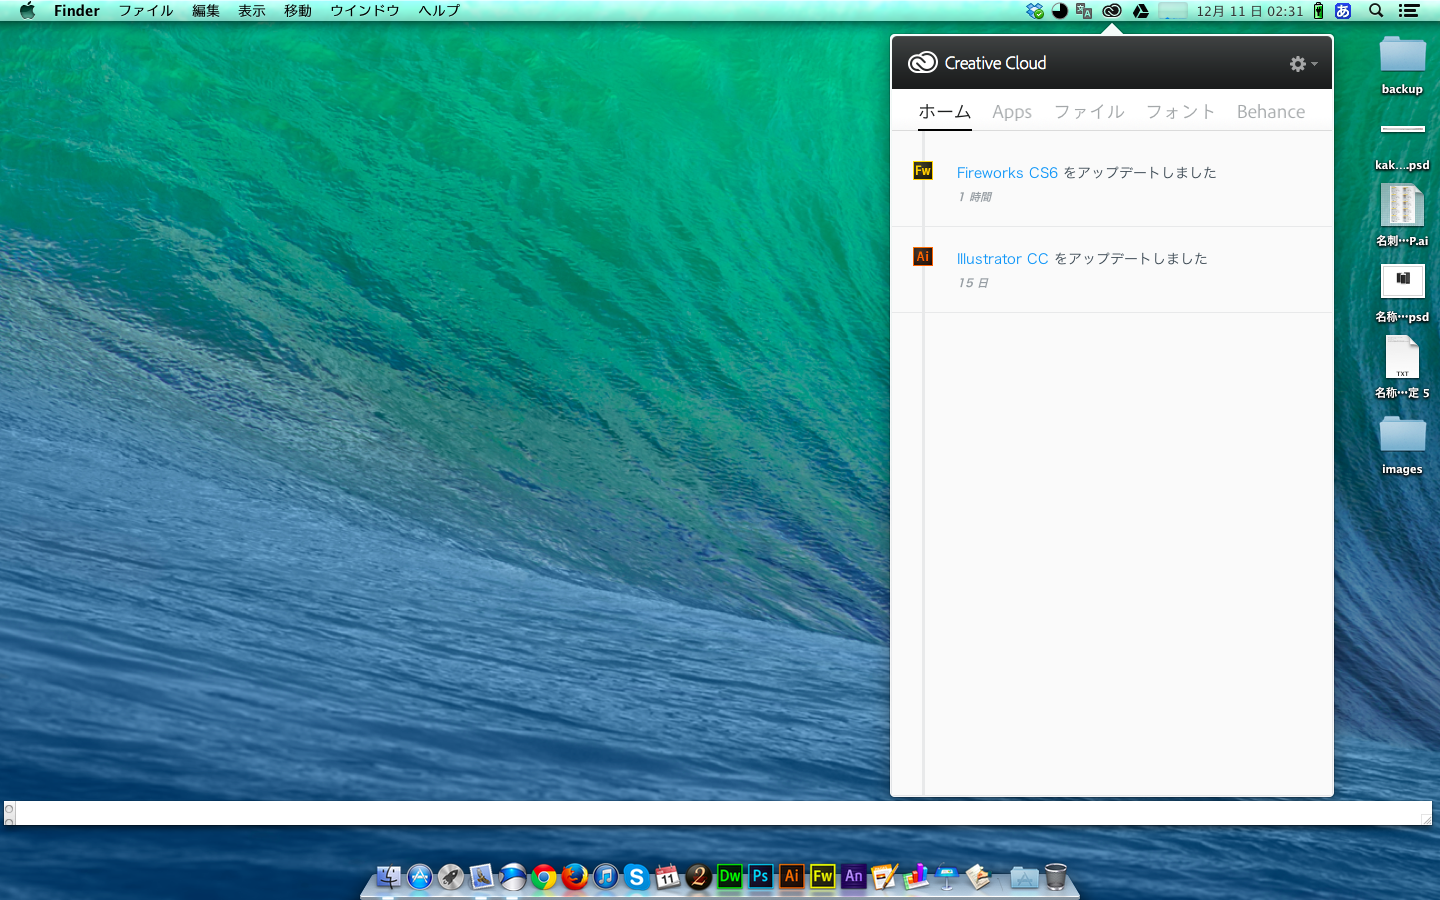The height and width of the screenshot is (900, 1440).
Task: Open the ファイル menu in menu bar
Action: (146, 11)
